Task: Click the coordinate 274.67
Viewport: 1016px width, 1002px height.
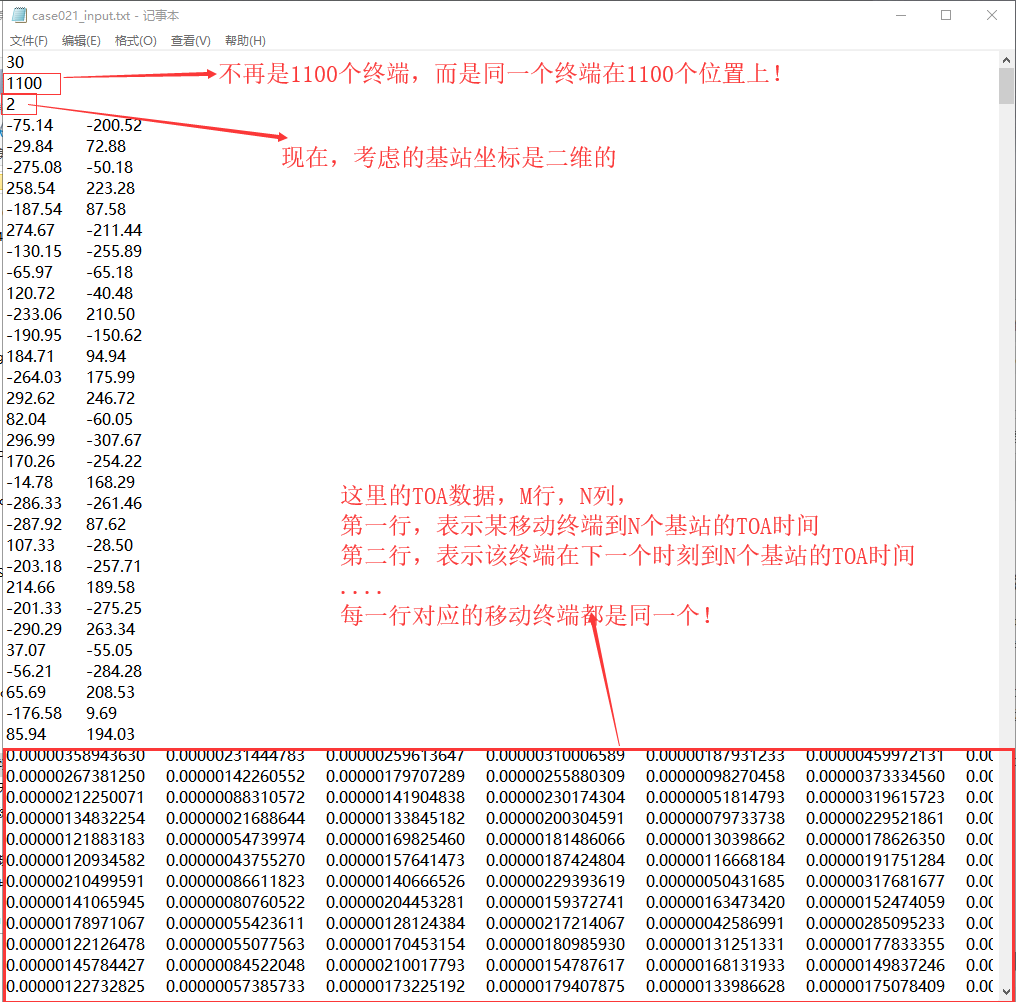Action: point(31,230)
